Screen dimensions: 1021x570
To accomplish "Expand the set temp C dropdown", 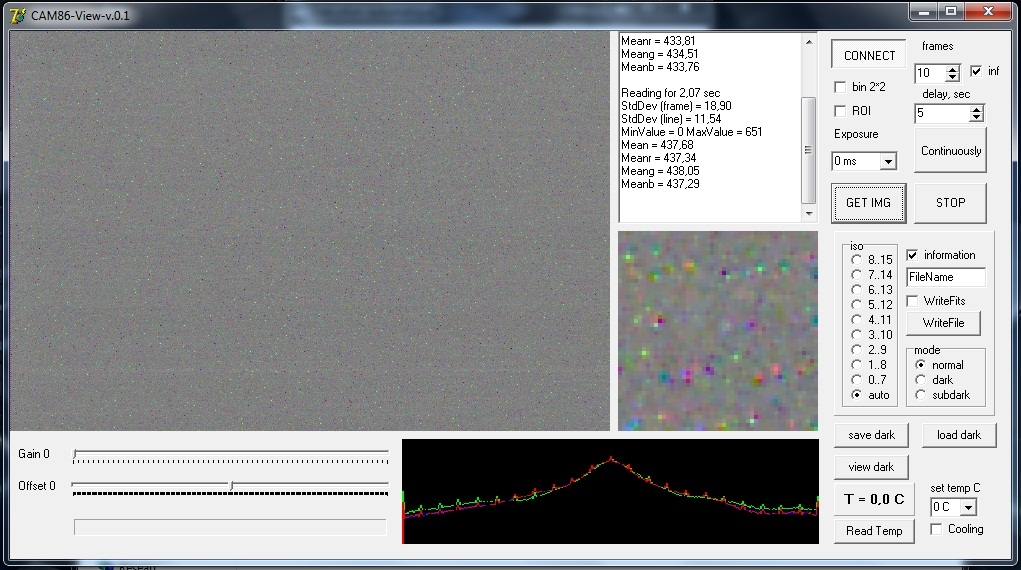I will coord(968,507).
